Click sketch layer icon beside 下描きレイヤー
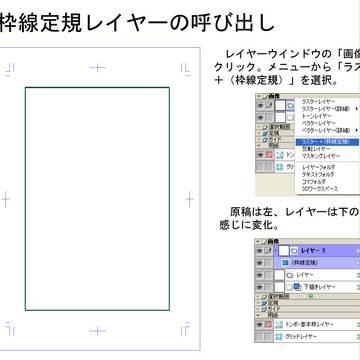Screen dimensions: 360x360 click(296, 287)
